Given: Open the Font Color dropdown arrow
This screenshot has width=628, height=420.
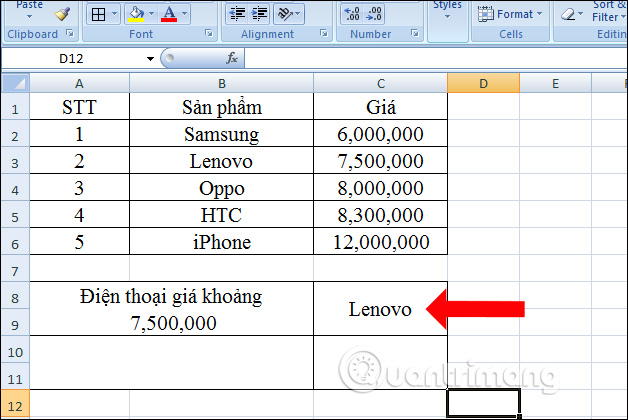Looking at the screenshot, I should [184, 14].
